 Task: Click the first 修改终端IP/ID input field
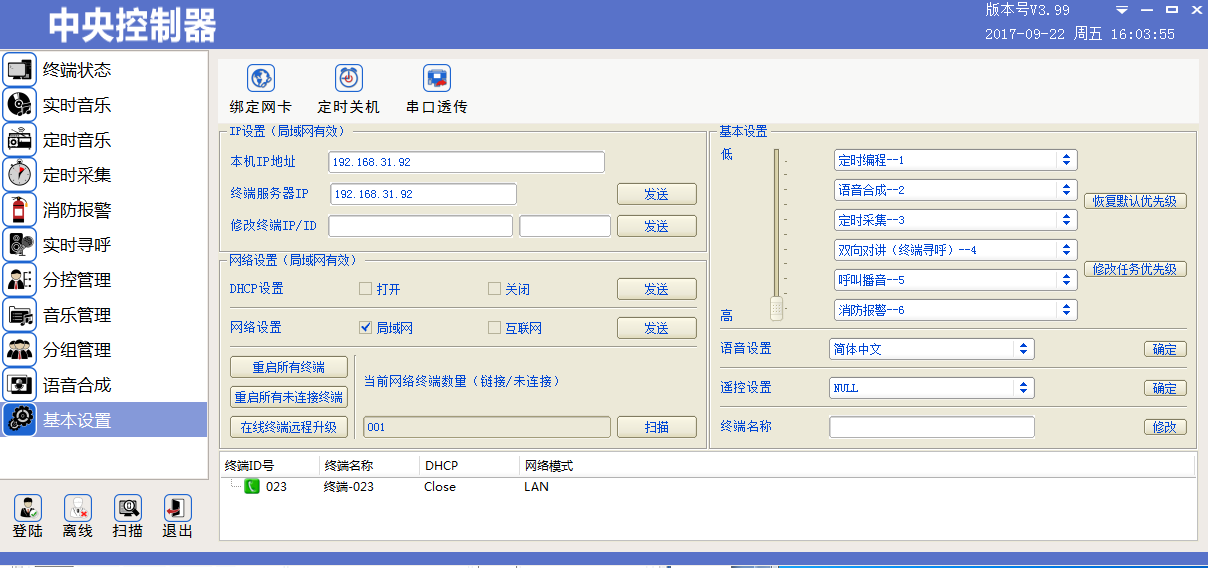coord(420,226)
